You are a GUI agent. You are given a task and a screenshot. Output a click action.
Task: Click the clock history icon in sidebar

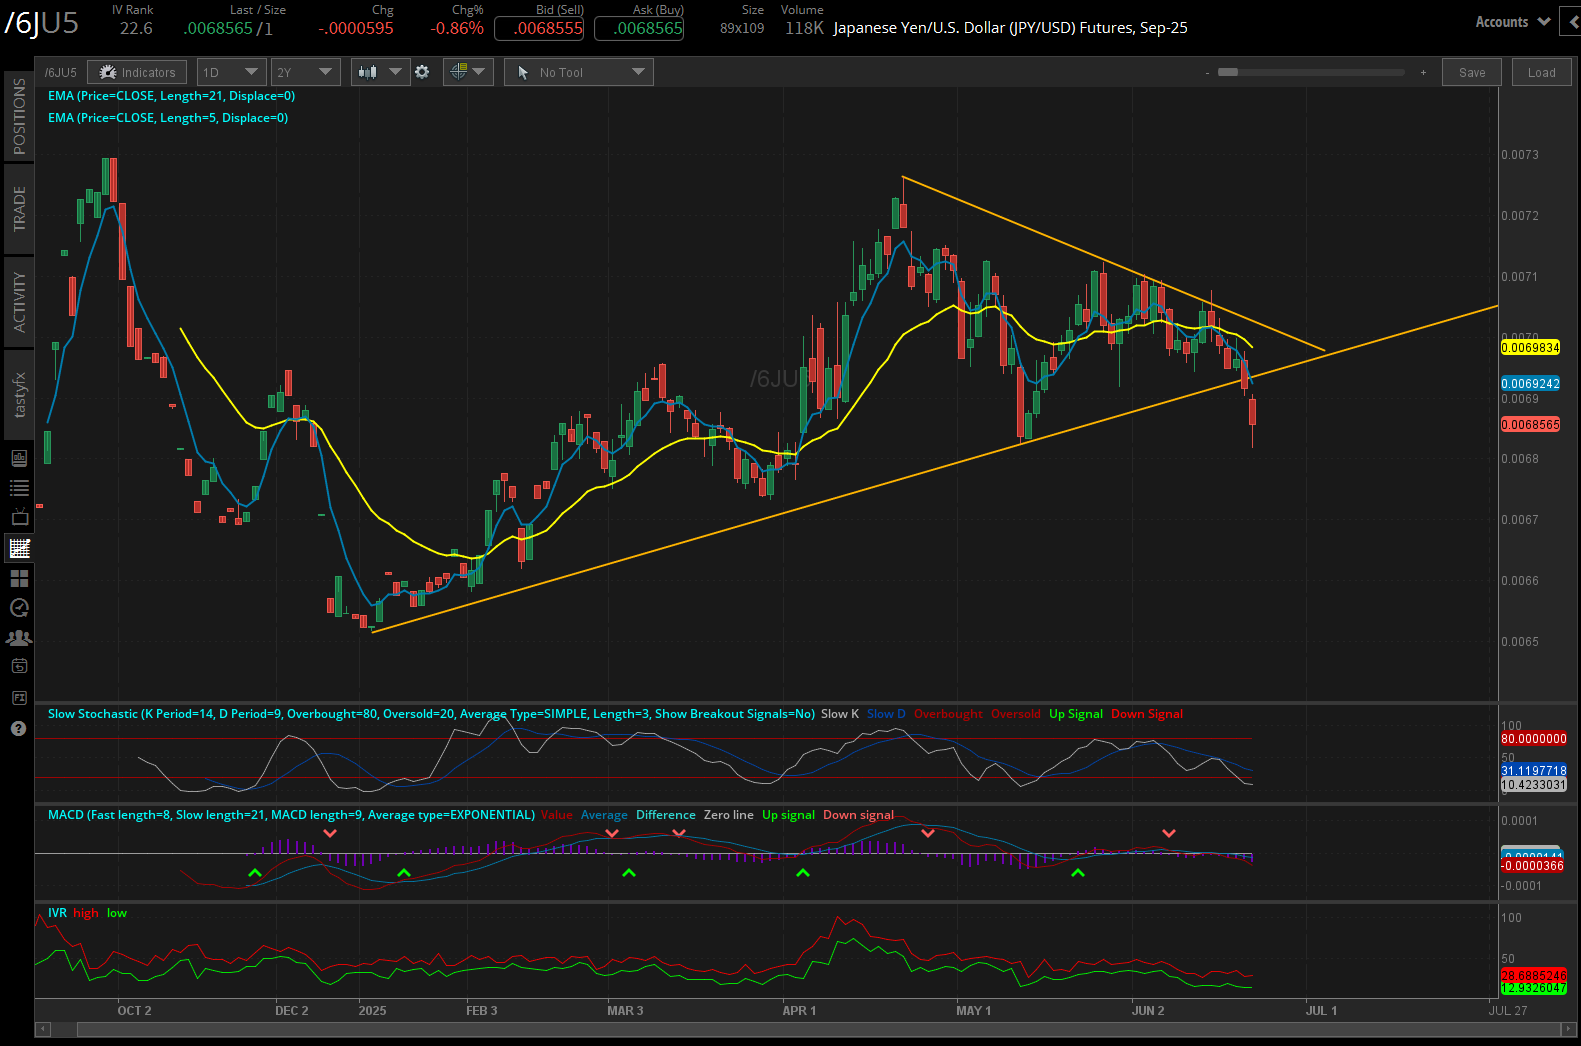(19, 608)
